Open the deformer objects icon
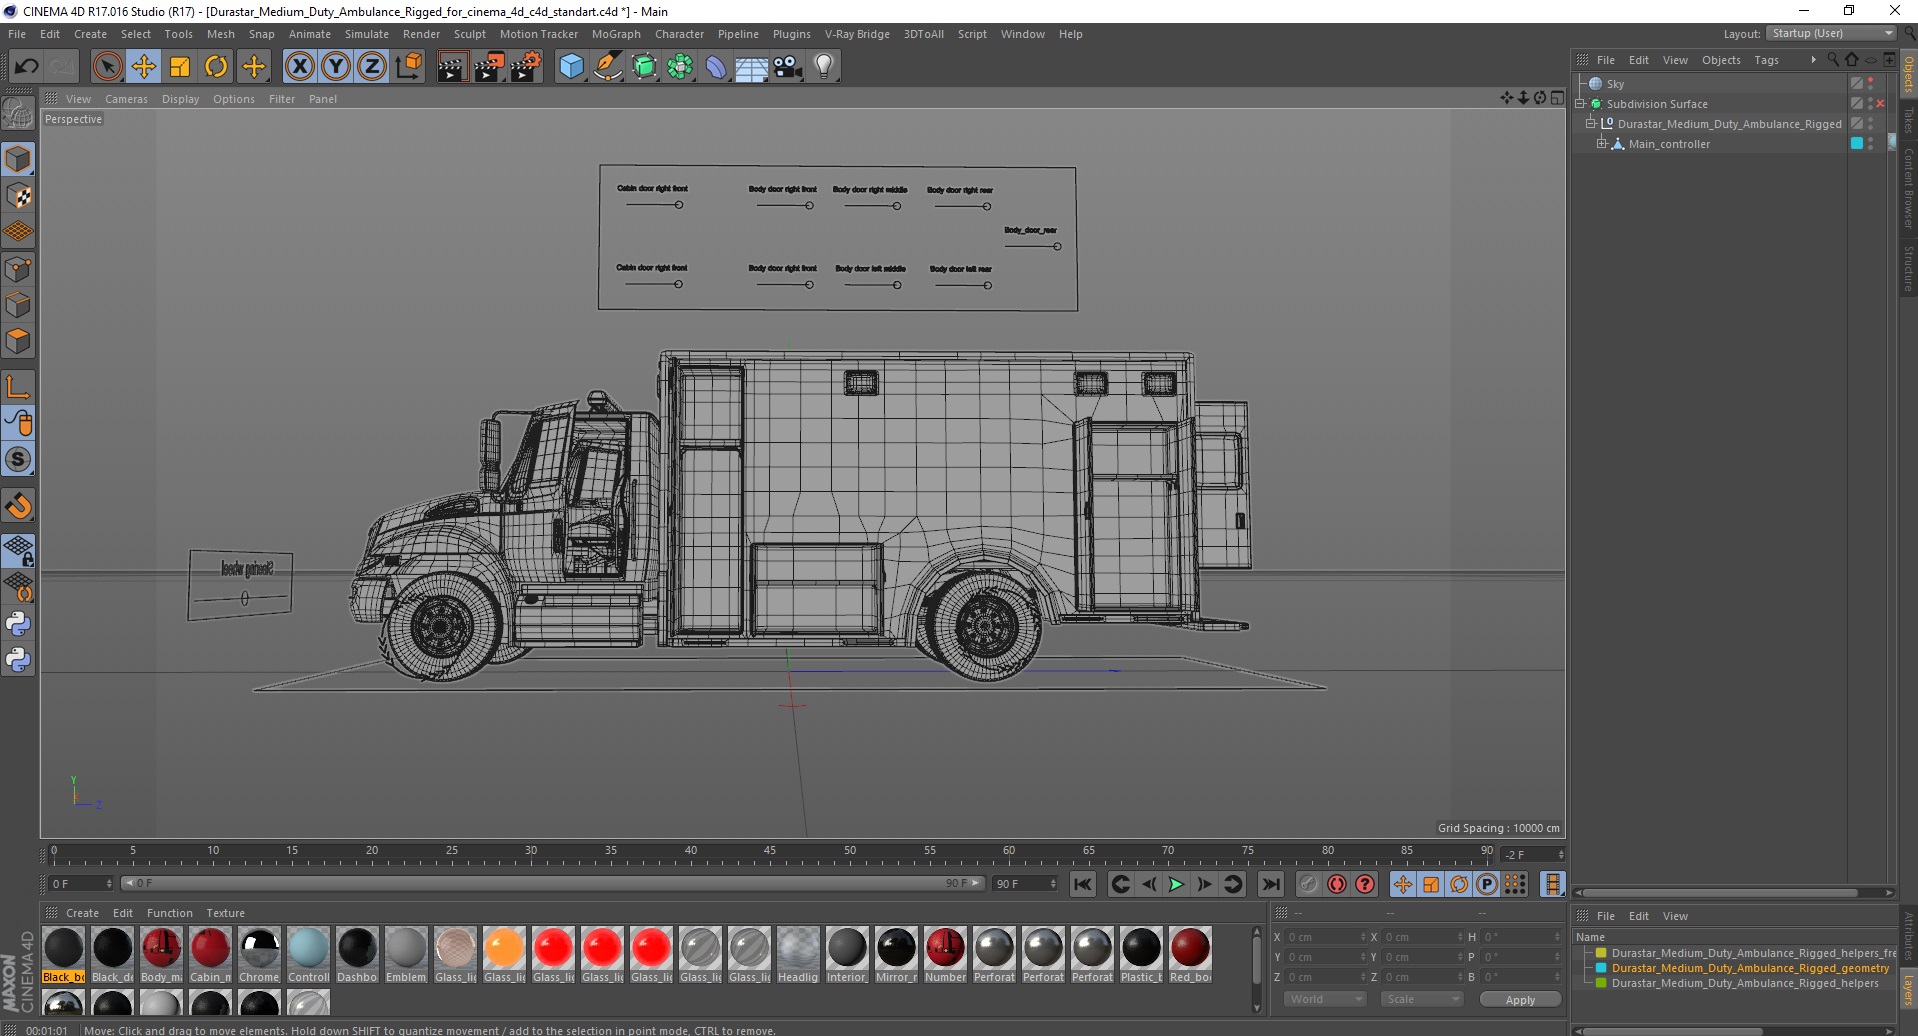The image size is (1918, 1036). click(716, 67)
